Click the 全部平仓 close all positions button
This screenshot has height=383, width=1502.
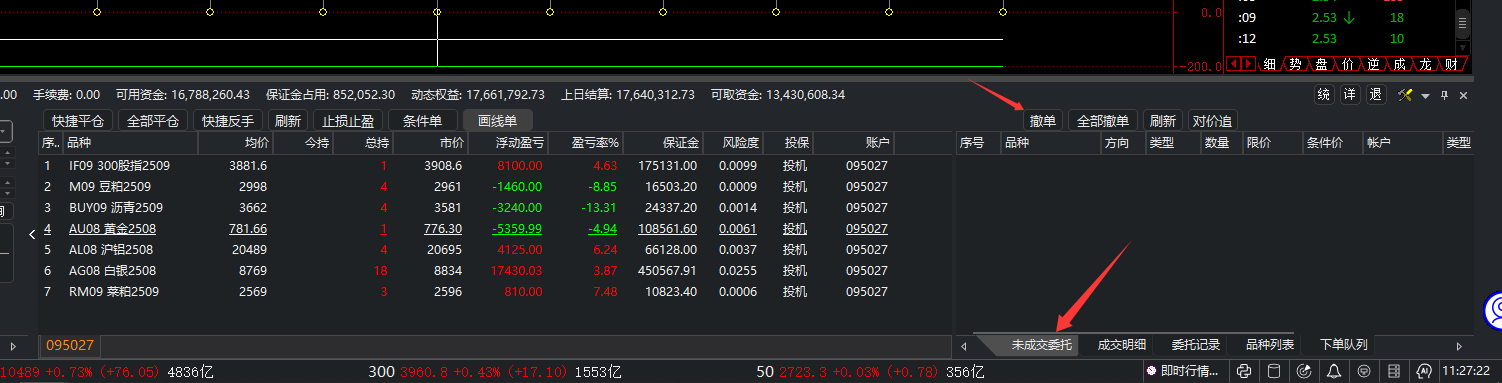pos(153,120)
